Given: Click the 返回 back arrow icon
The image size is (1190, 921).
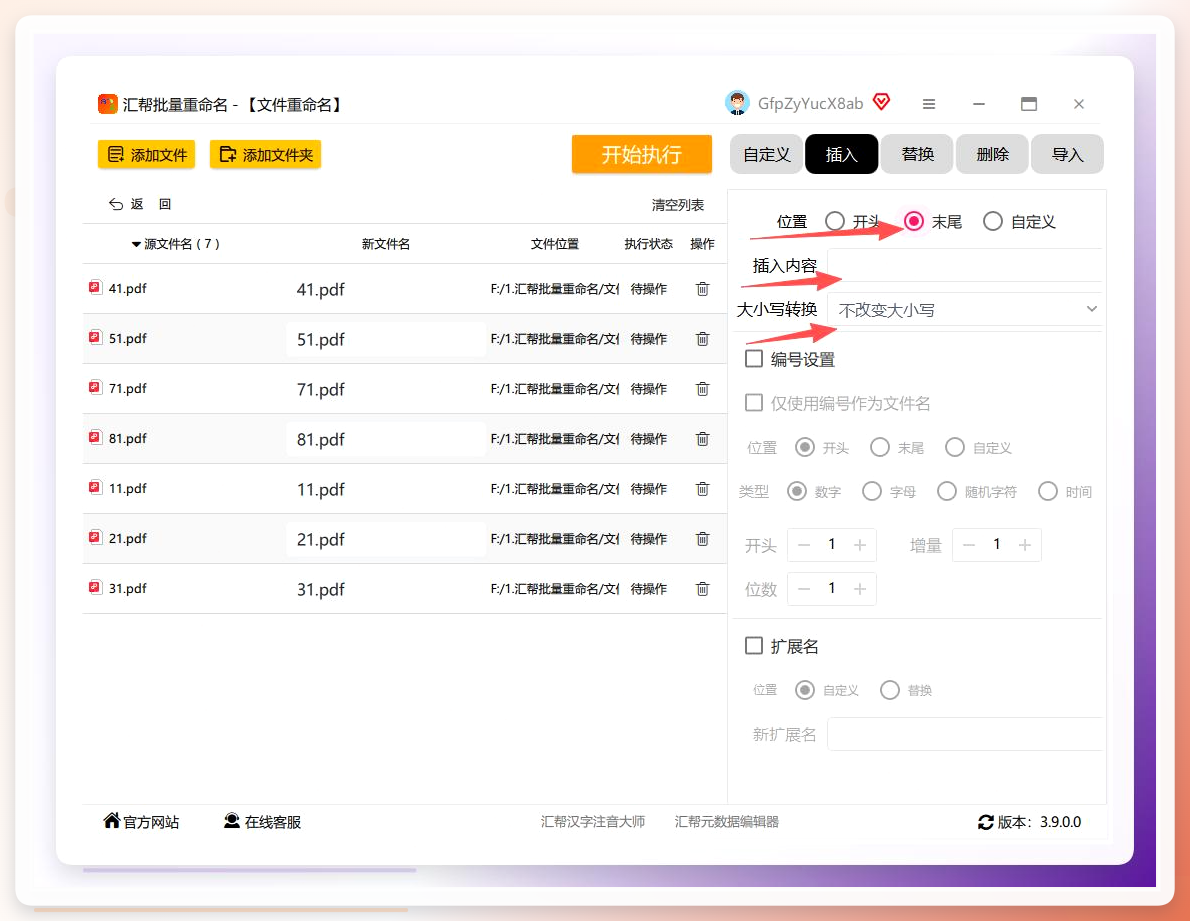Looking at the screenshot, I should coord(116,204).
